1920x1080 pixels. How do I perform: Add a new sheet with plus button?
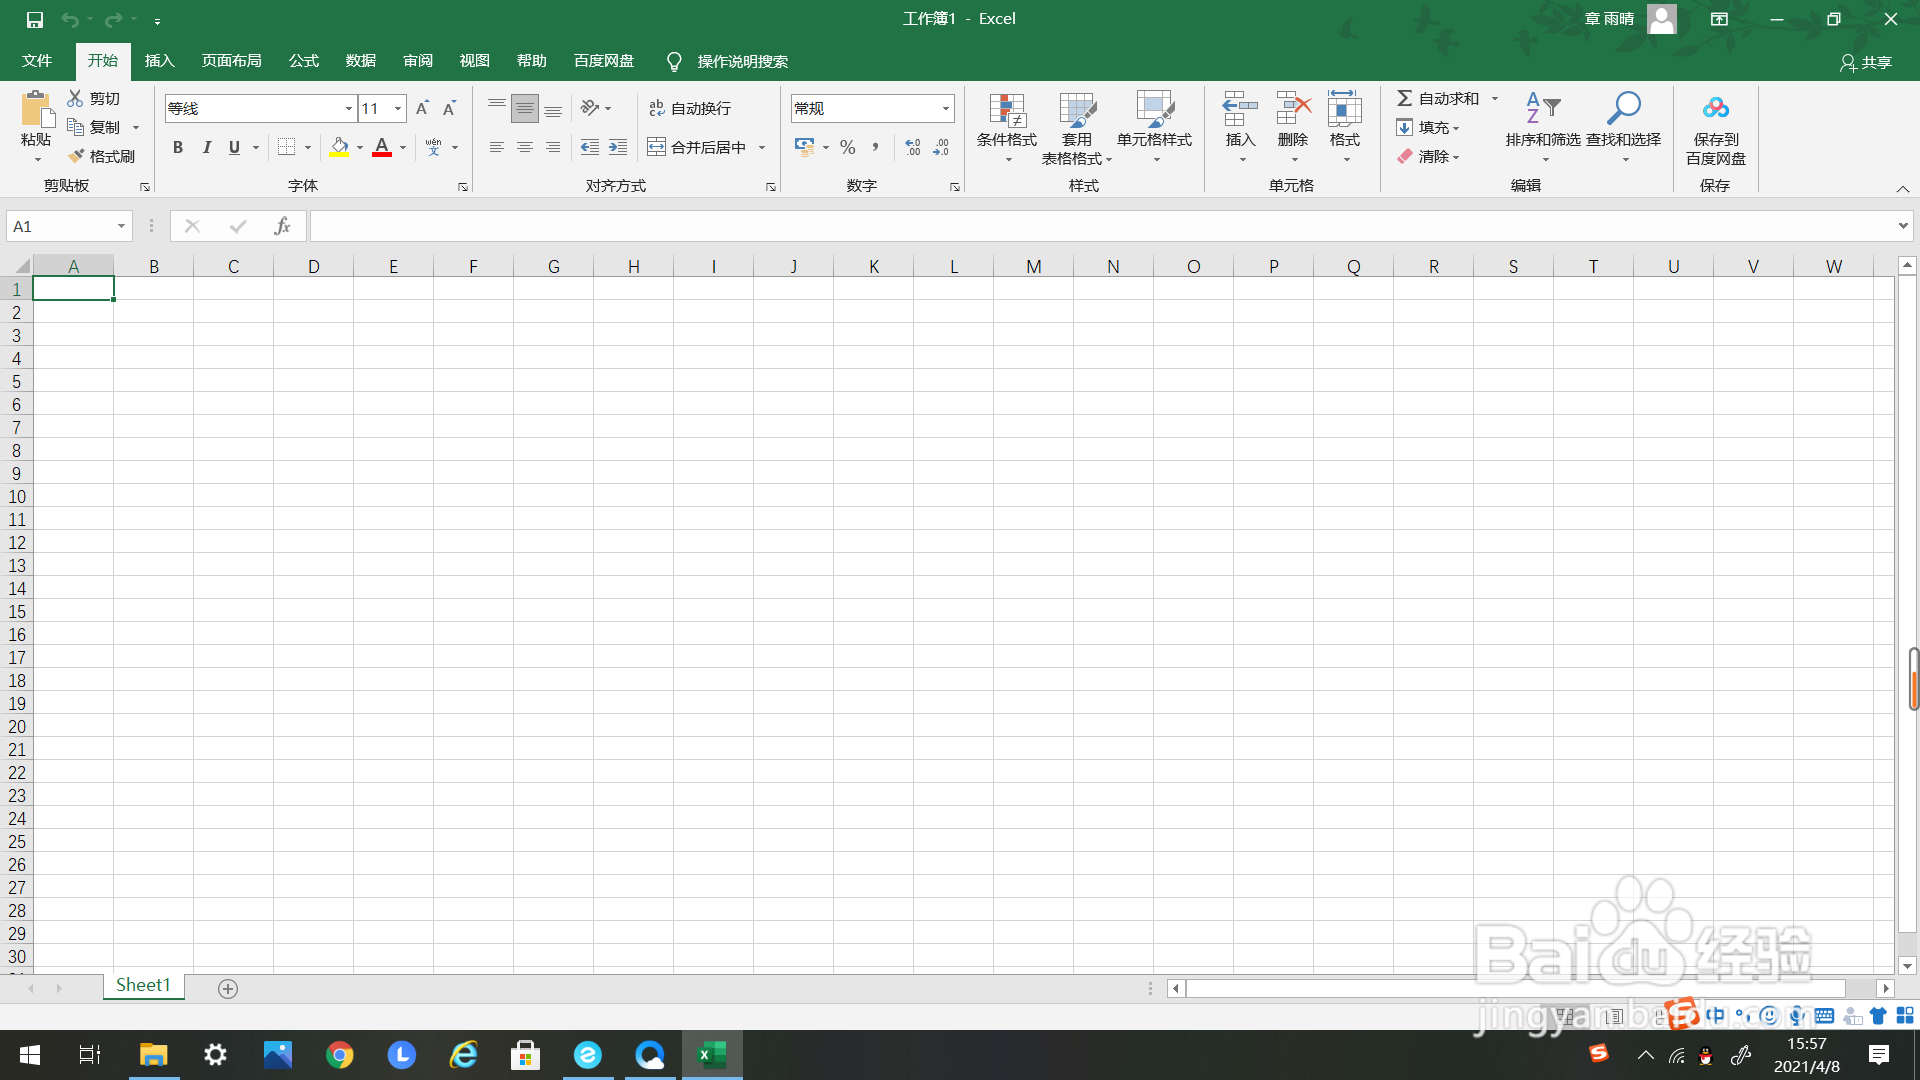(x=228, y=988)
